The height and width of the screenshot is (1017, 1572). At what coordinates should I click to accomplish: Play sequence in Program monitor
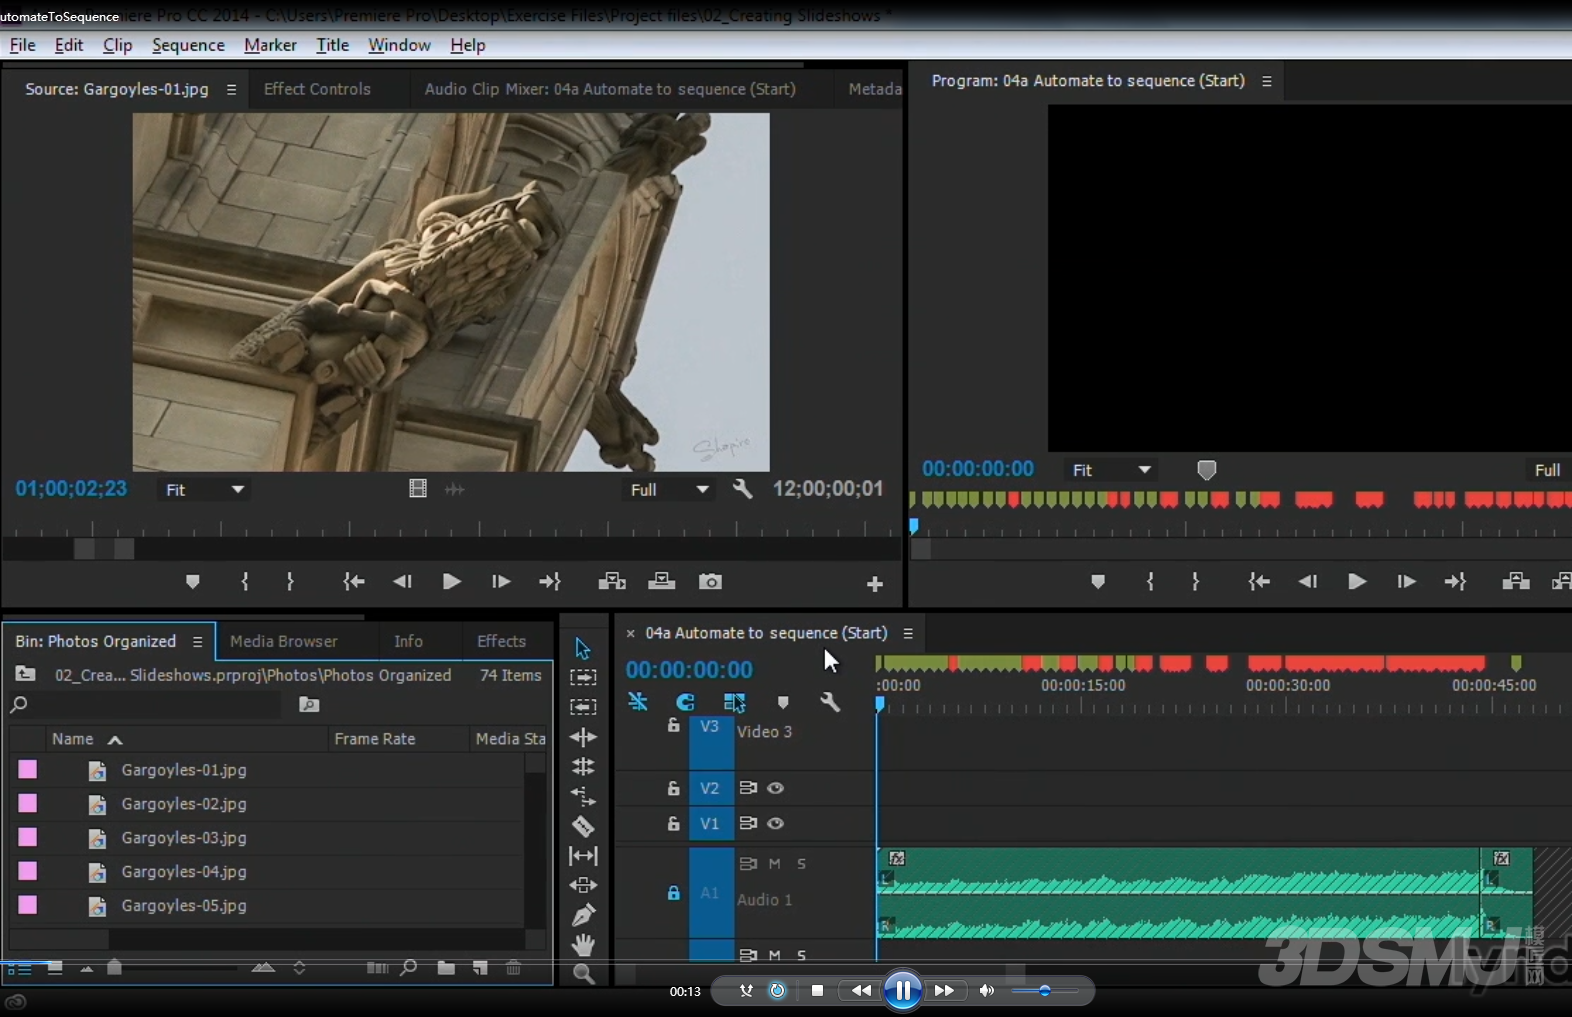1356,581
